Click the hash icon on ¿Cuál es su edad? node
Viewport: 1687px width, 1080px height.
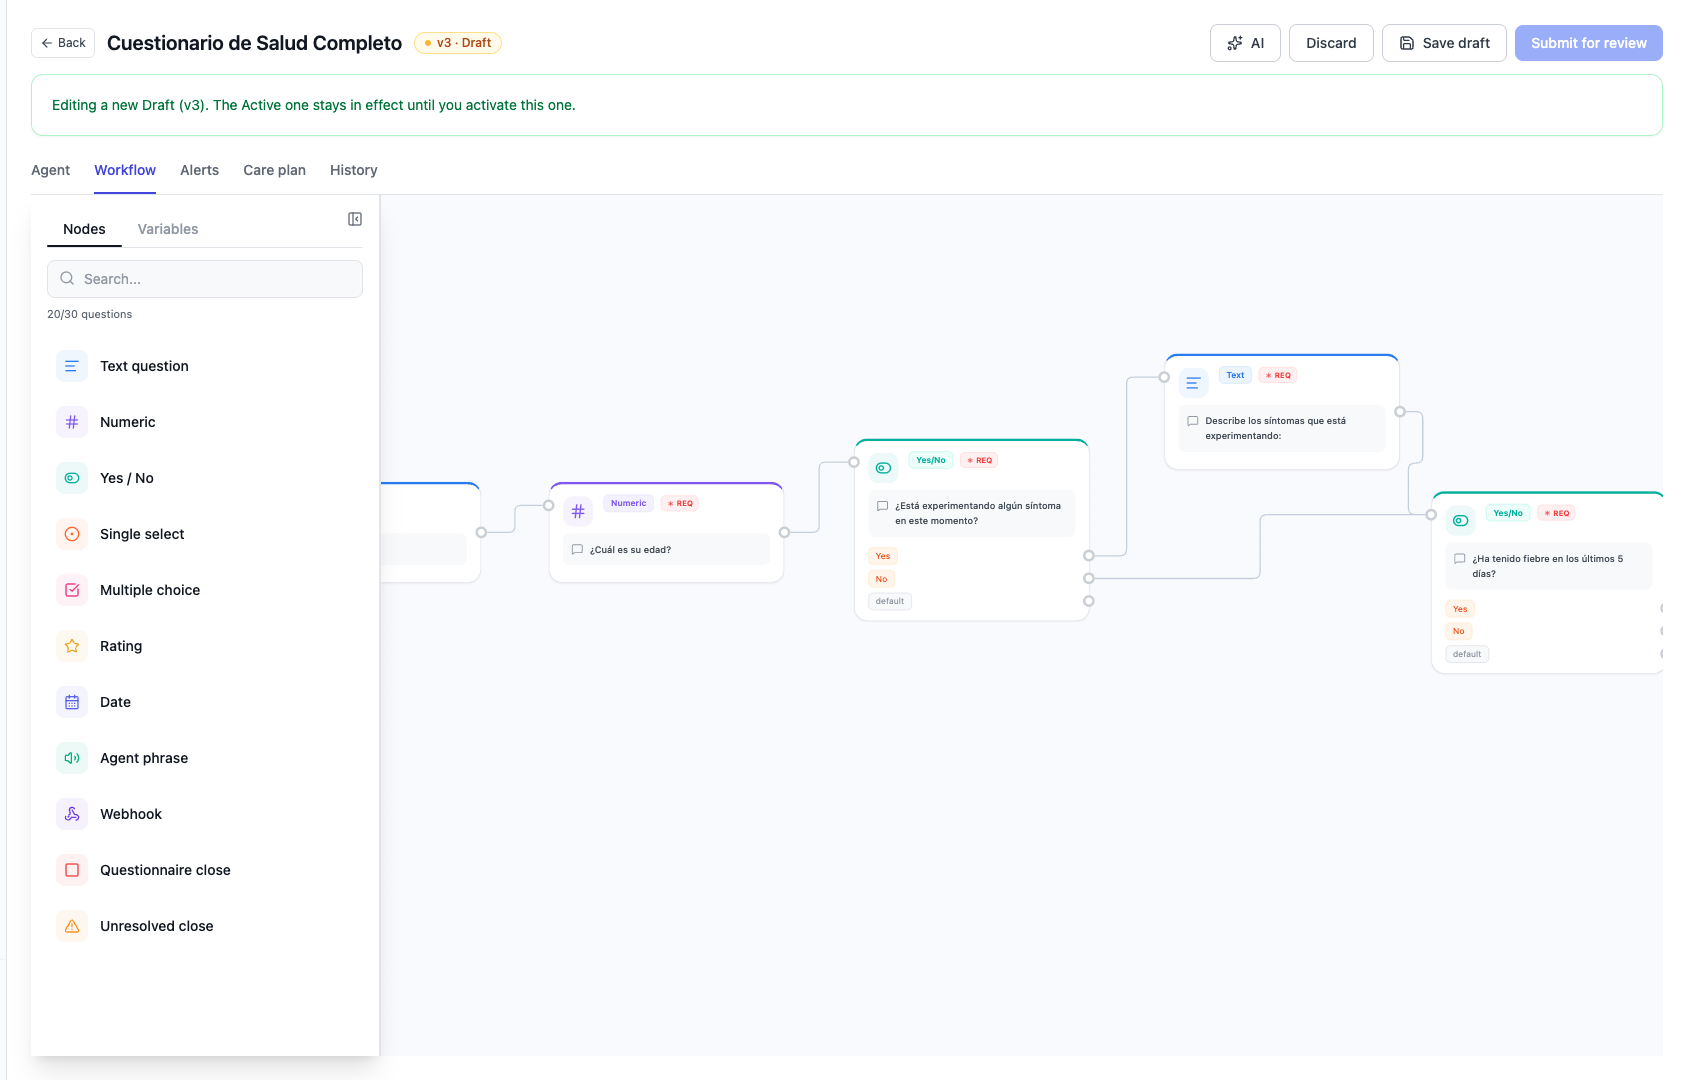pos(578,511)
